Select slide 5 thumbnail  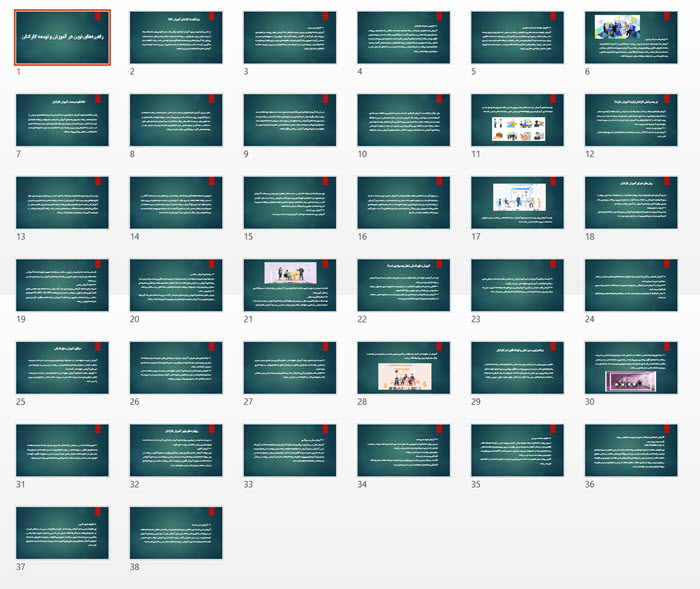[x=517, y=38]
